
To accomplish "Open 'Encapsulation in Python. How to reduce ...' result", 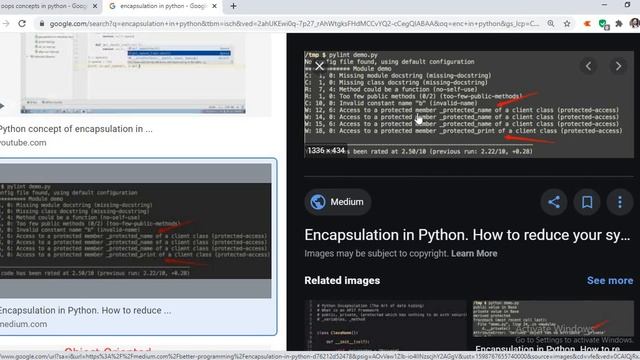I will point(85,310).
